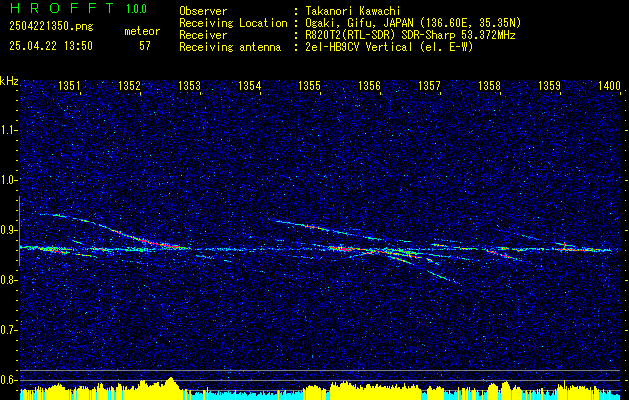Click the kHz axis unit label
Viewport: 629px width, 400px height.
click(9, 81)
